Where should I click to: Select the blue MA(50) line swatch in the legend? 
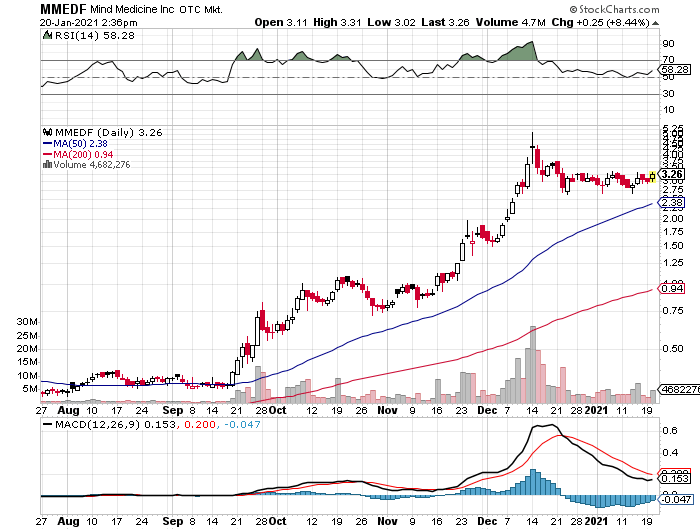click(x=47, y=143)
